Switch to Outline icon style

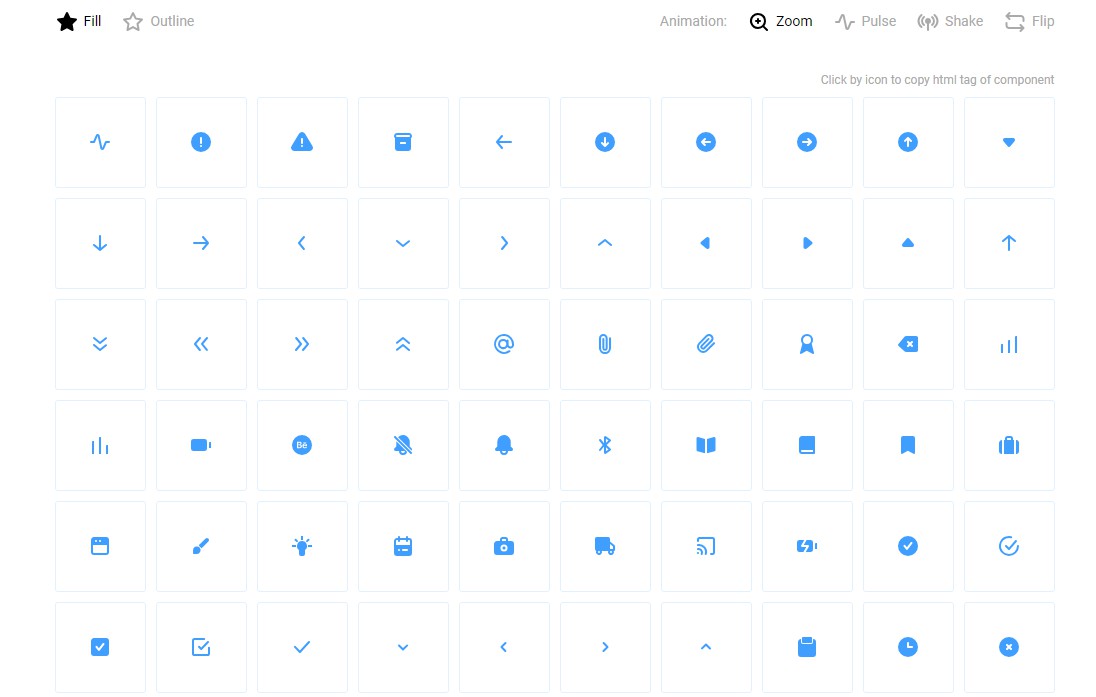tap(157, 20)
